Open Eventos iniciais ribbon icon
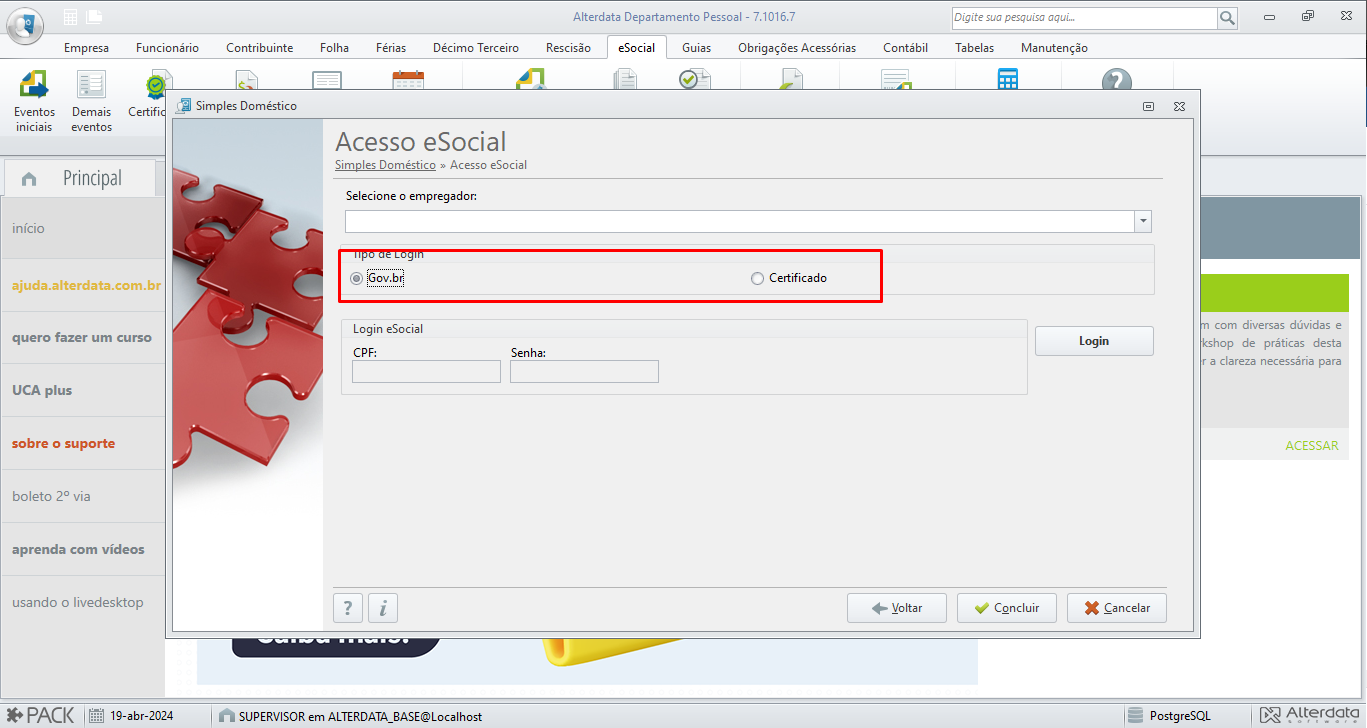The width and height of the screenshot is (1367, 728). click(x=35, y=102)
